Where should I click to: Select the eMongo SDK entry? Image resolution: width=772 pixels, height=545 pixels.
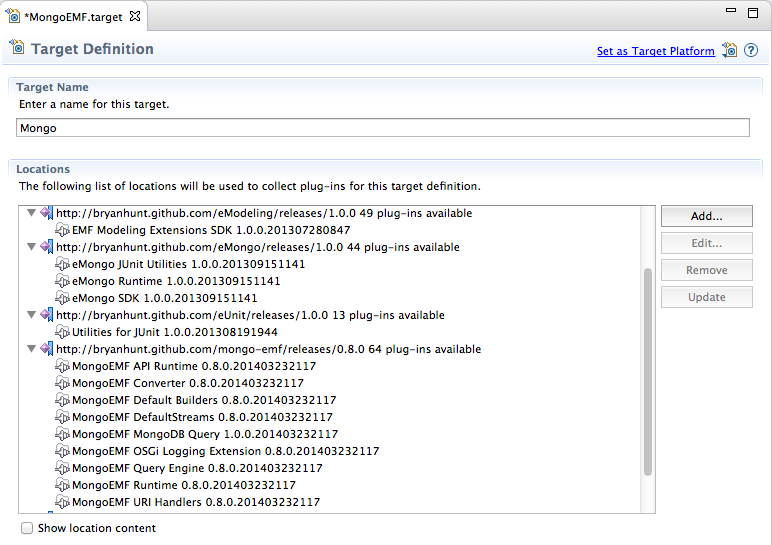click(164, 298)
